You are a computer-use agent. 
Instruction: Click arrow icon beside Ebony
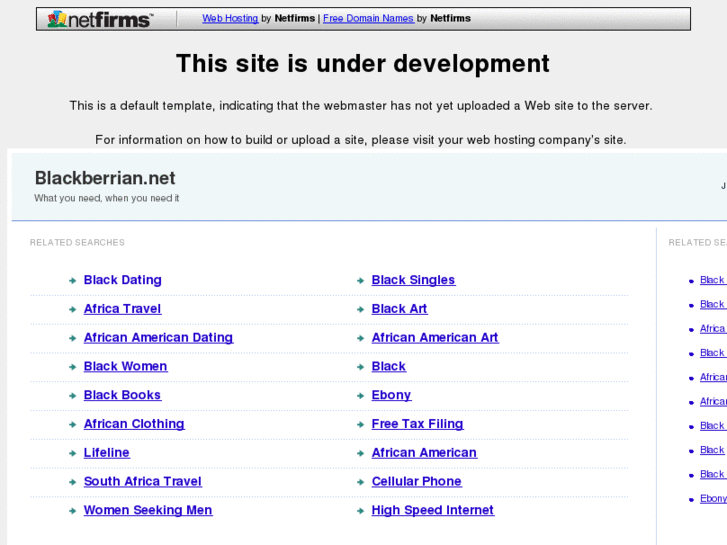[360, 396]
